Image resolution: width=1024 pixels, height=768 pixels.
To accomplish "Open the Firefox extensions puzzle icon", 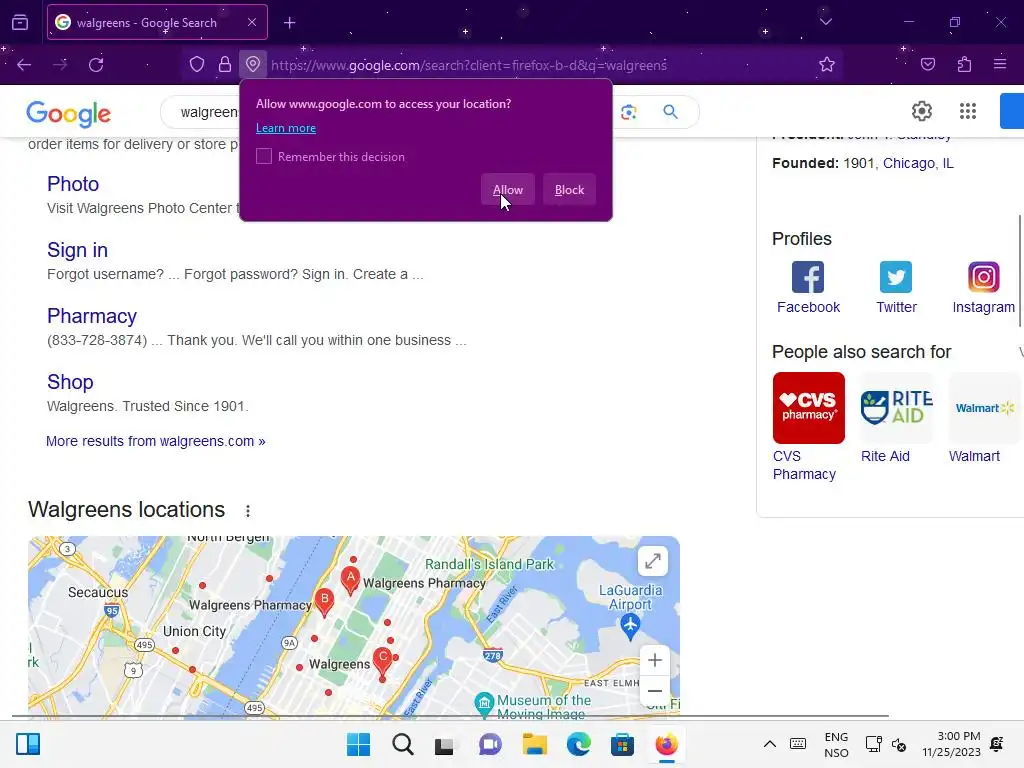I will pyautogui.click(x=964, y=65).
